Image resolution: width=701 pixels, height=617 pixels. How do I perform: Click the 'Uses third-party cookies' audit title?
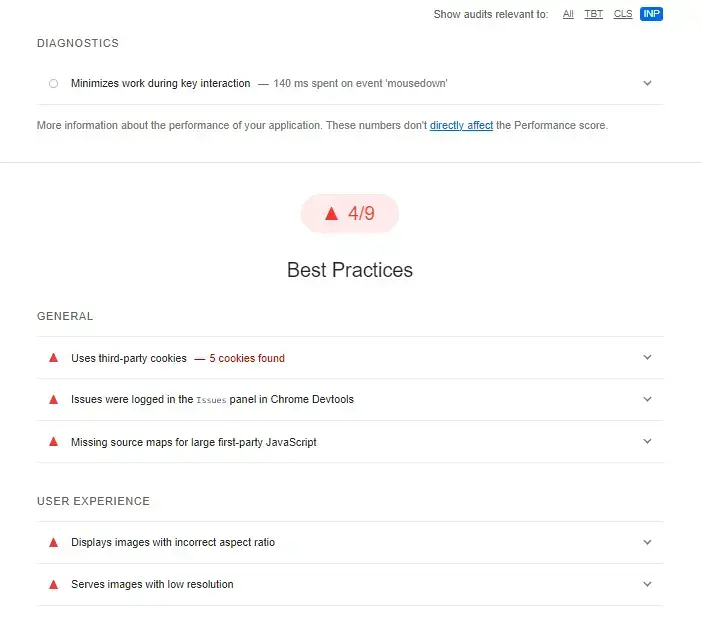129,358
